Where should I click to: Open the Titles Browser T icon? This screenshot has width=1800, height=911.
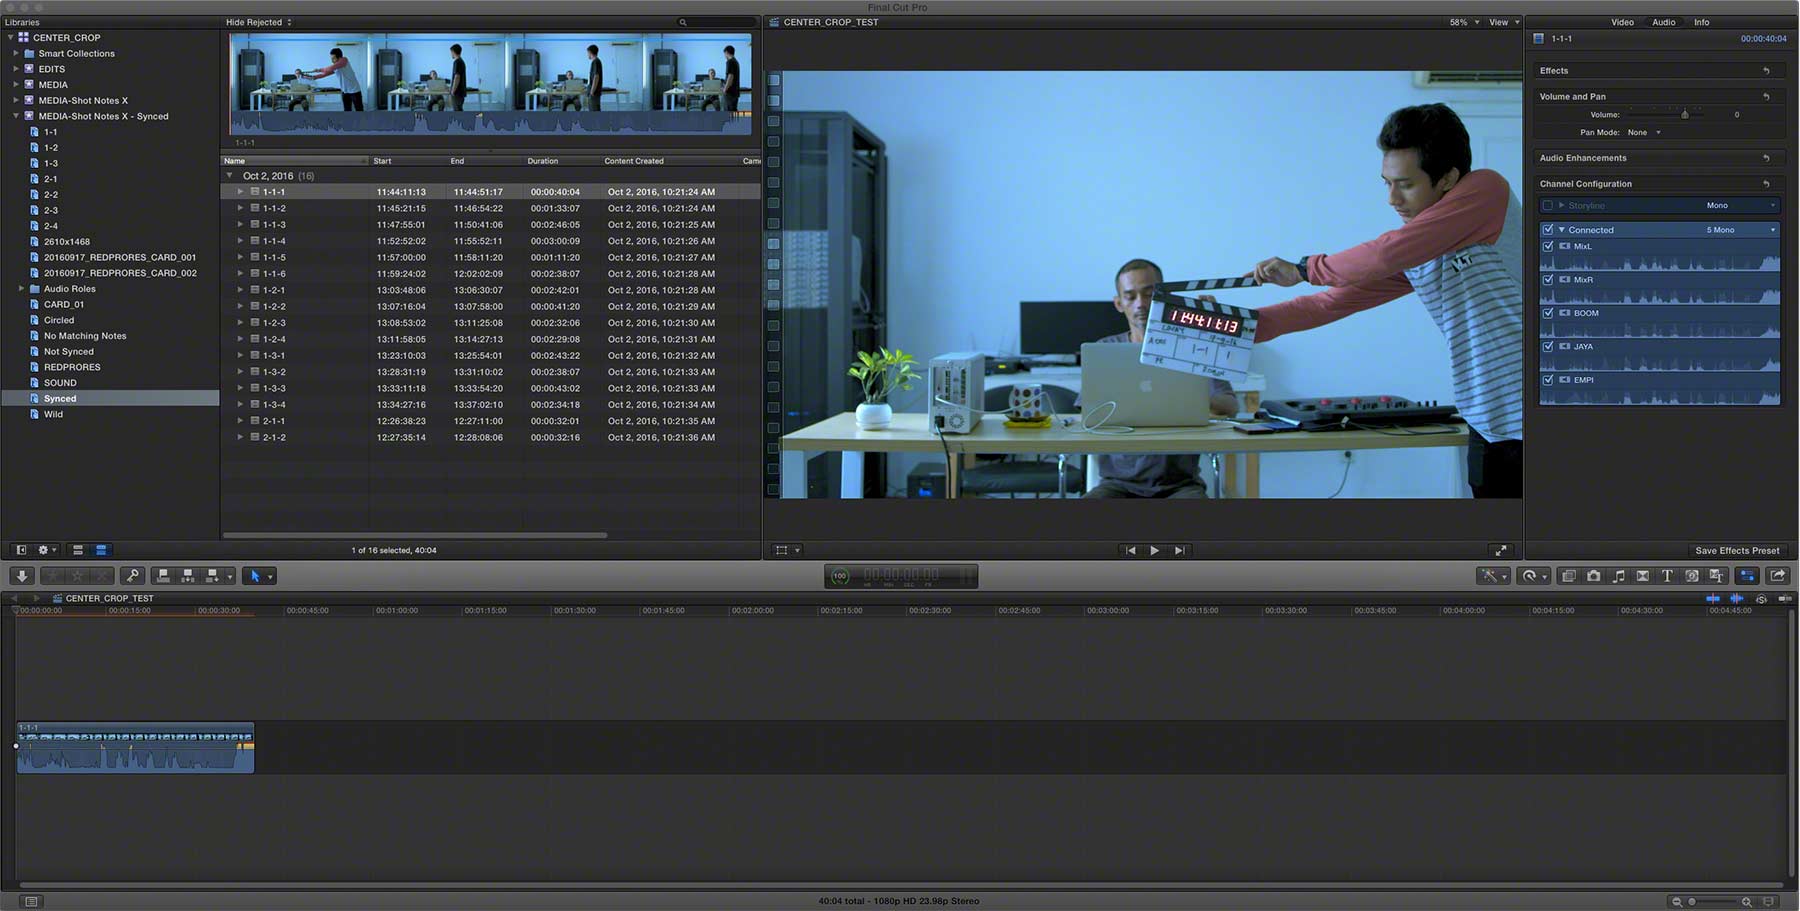[x=1667, y=576]
